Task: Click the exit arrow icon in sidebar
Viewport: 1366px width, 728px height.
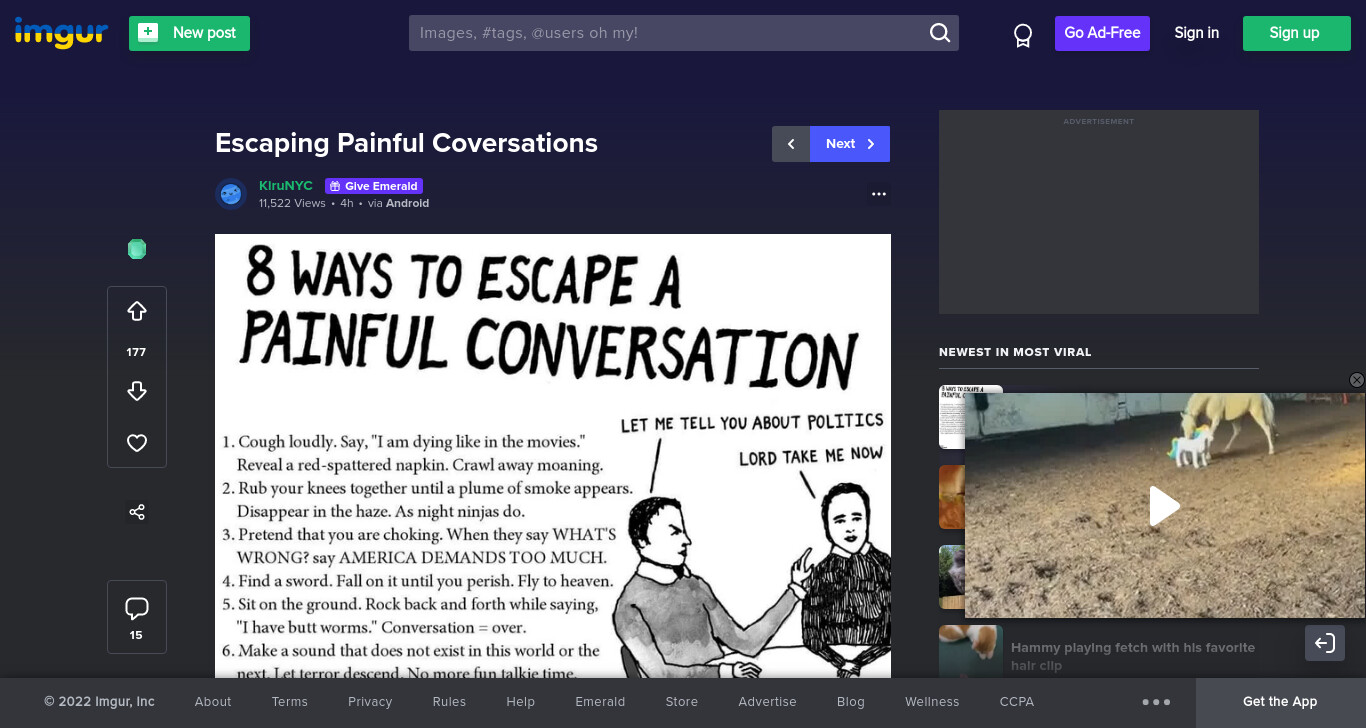Action: point(1325,643)
